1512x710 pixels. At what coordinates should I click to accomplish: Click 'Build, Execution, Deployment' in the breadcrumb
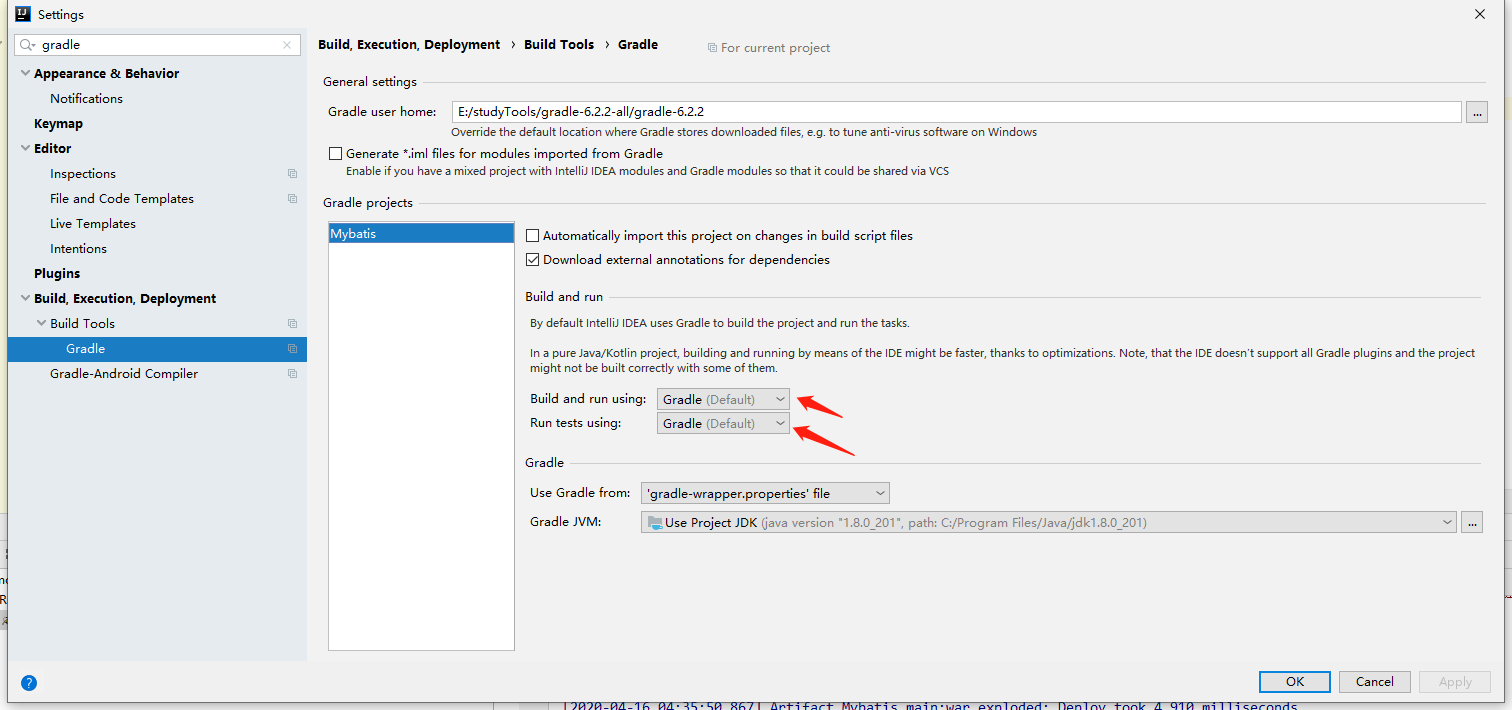409,45
